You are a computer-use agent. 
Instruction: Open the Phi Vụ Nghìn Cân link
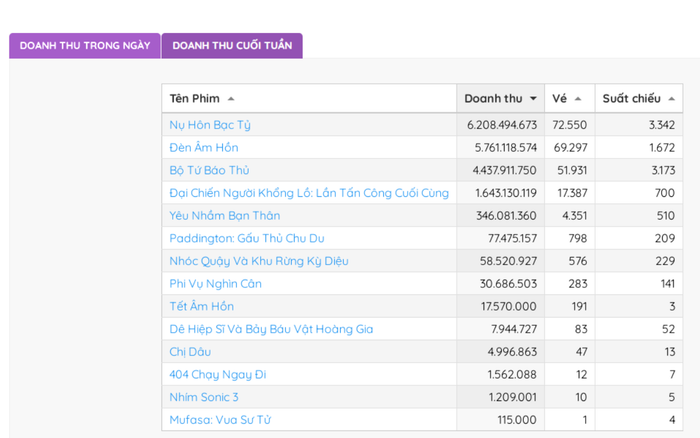(x=215, y=284)
